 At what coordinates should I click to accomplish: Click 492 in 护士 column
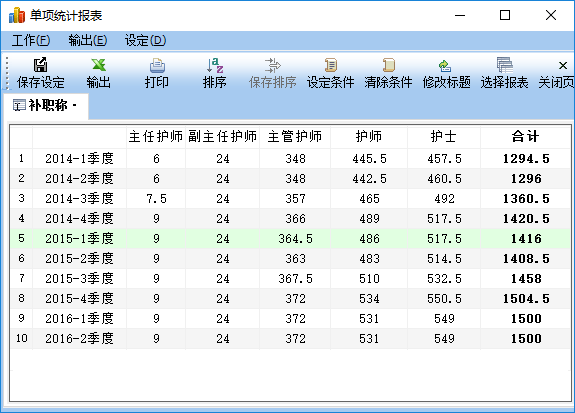(x=444, y=199)
